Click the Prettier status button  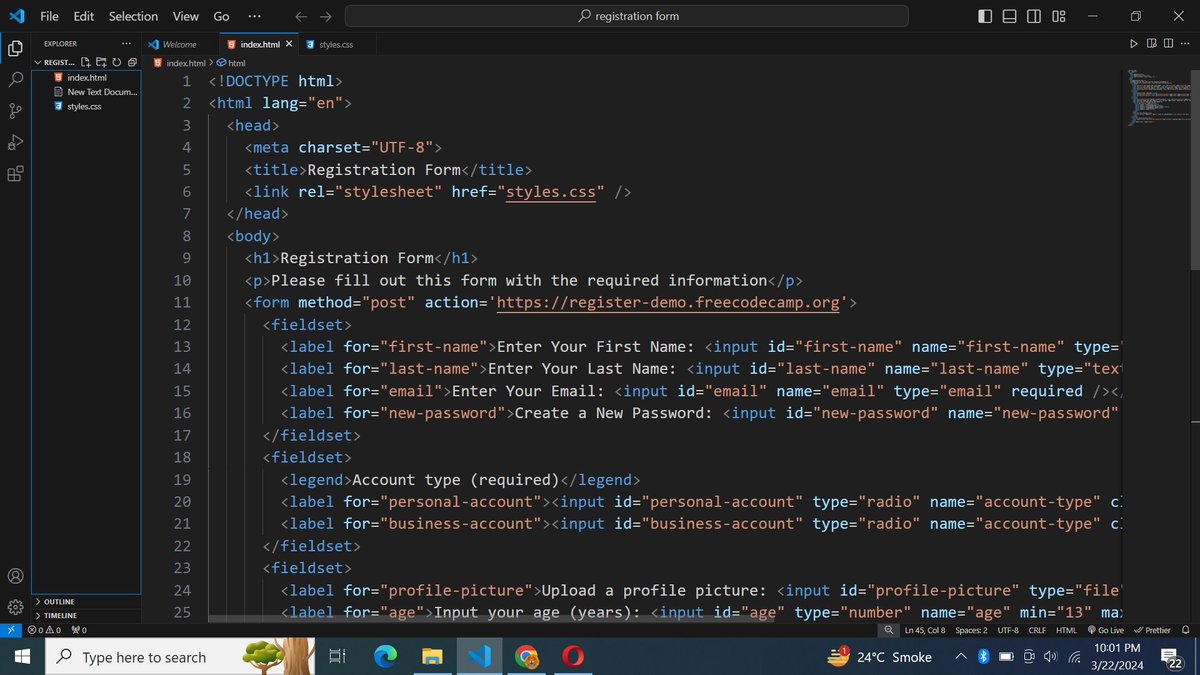point(1152,630)
